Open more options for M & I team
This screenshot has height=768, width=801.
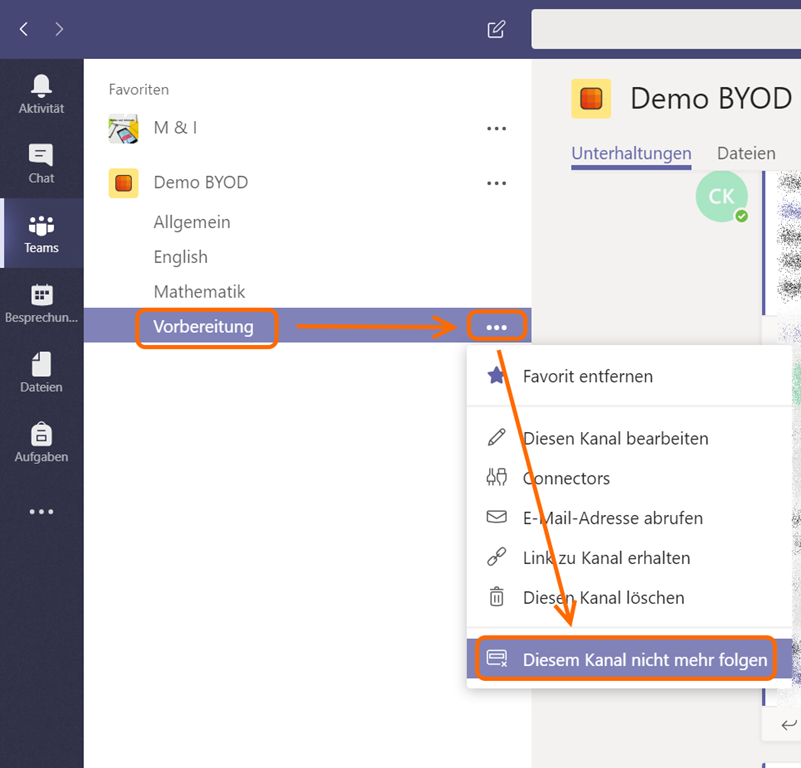496,128
